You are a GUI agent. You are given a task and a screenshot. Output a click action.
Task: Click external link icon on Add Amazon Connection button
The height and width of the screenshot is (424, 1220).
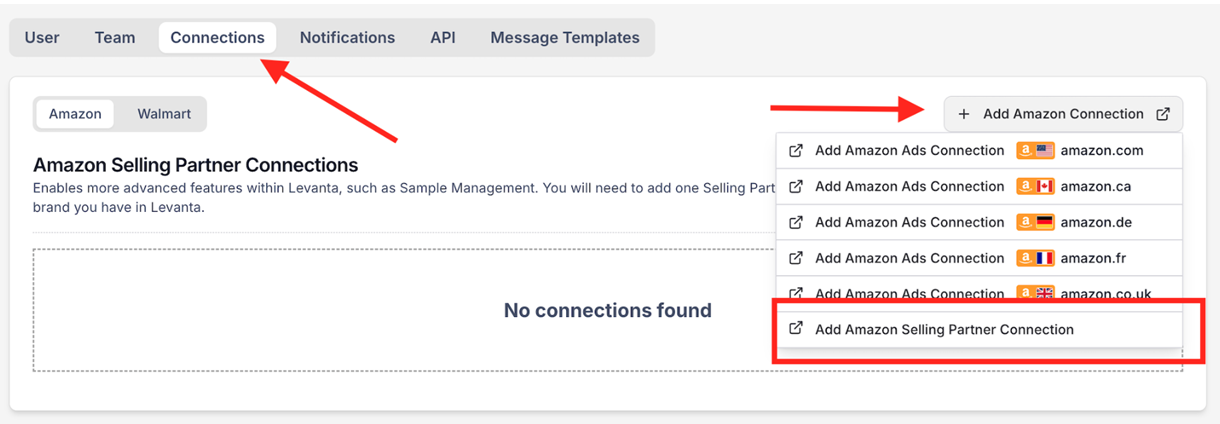[1163, 114]
